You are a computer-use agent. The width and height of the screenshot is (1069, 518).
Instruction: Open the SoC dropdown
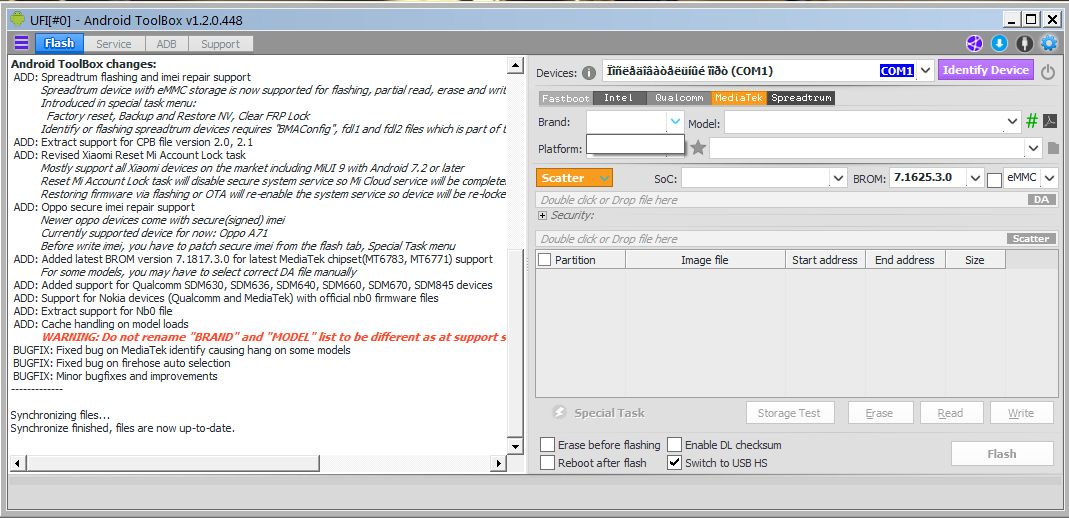[x=839, y=178]
